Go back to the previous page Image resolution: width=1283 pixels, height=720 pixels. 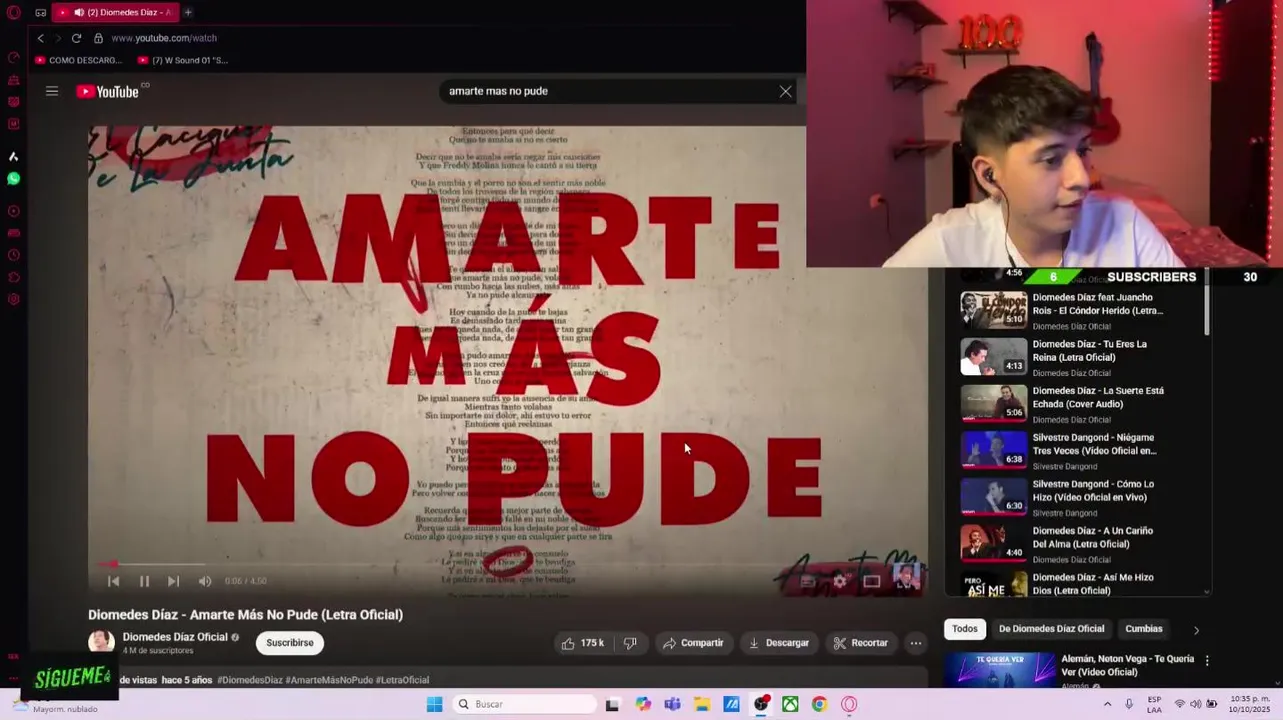[40, 38]
